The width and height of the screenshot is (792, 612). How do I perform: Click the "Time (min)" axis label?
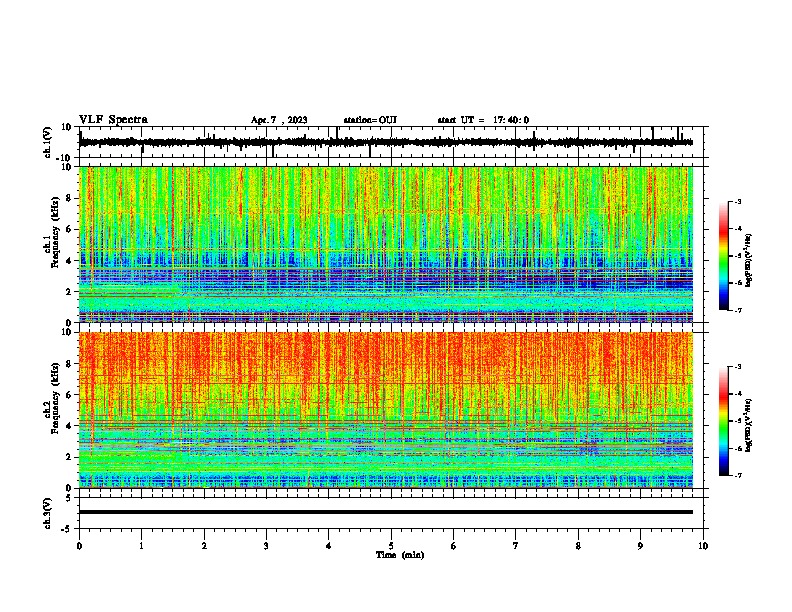[400, 555]
